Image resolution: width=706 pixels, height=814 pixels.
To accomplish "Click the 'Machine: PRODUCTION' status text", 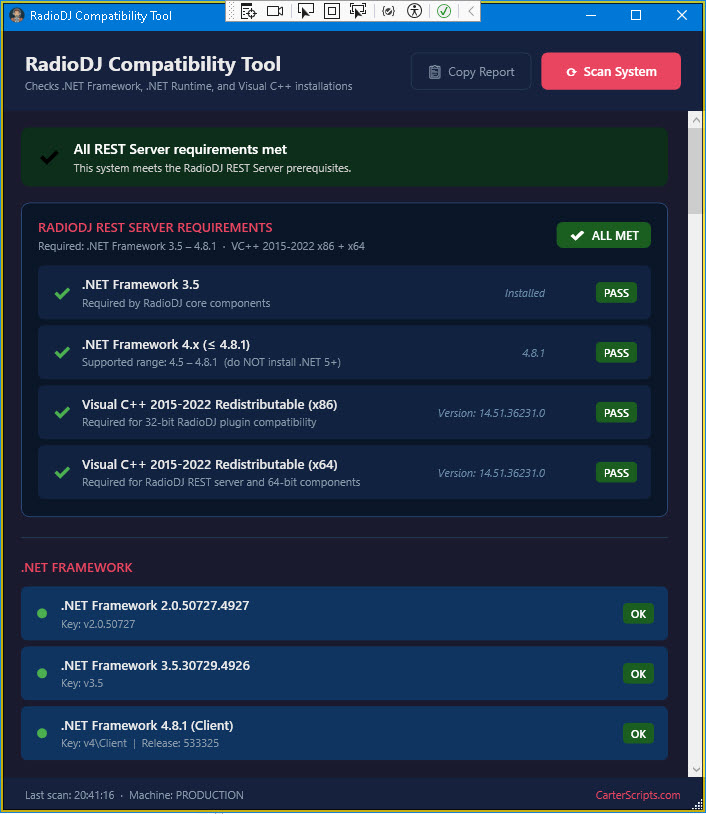I will [x=186, y=795].
